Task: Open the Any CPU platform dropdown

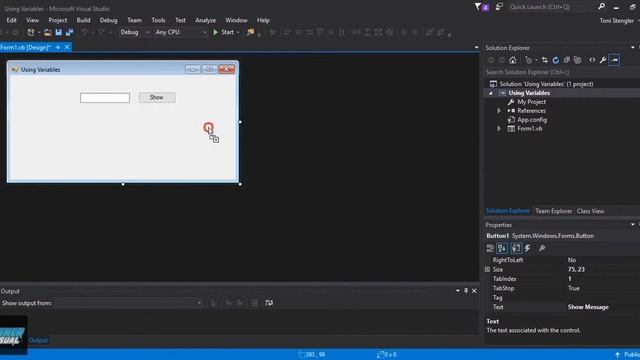Action: [x=181, y=32]
